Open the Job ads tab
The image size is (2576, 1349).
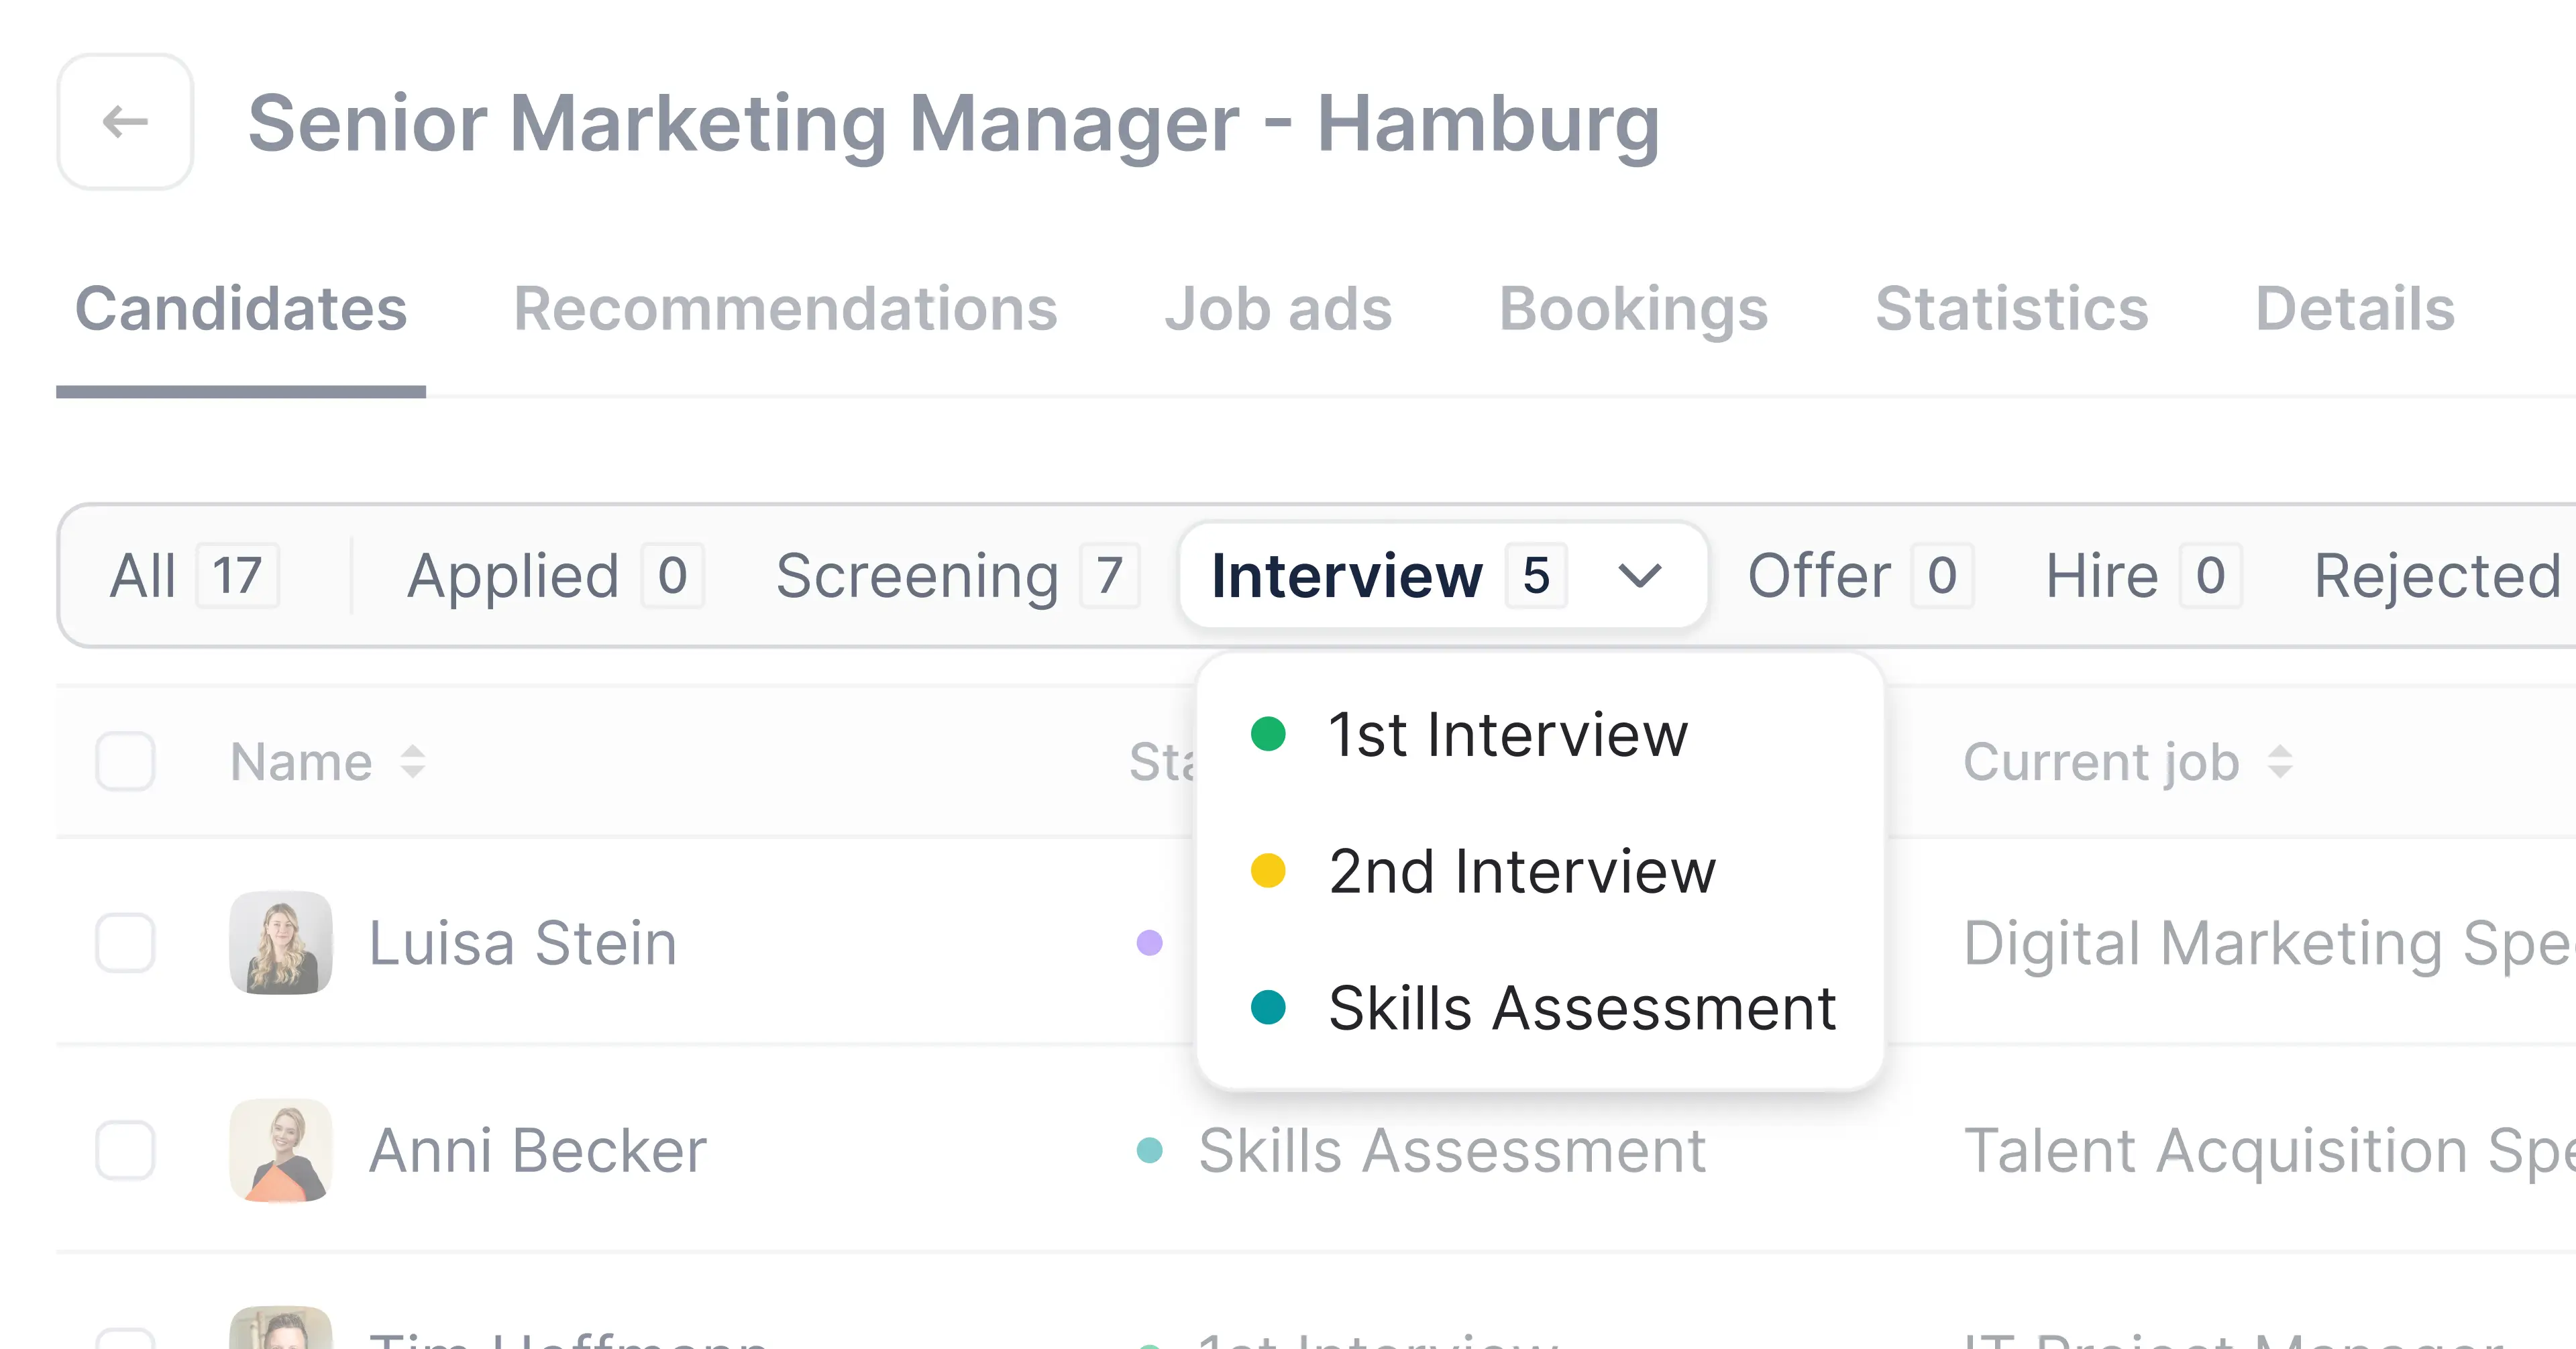[x=1278, y=309]
